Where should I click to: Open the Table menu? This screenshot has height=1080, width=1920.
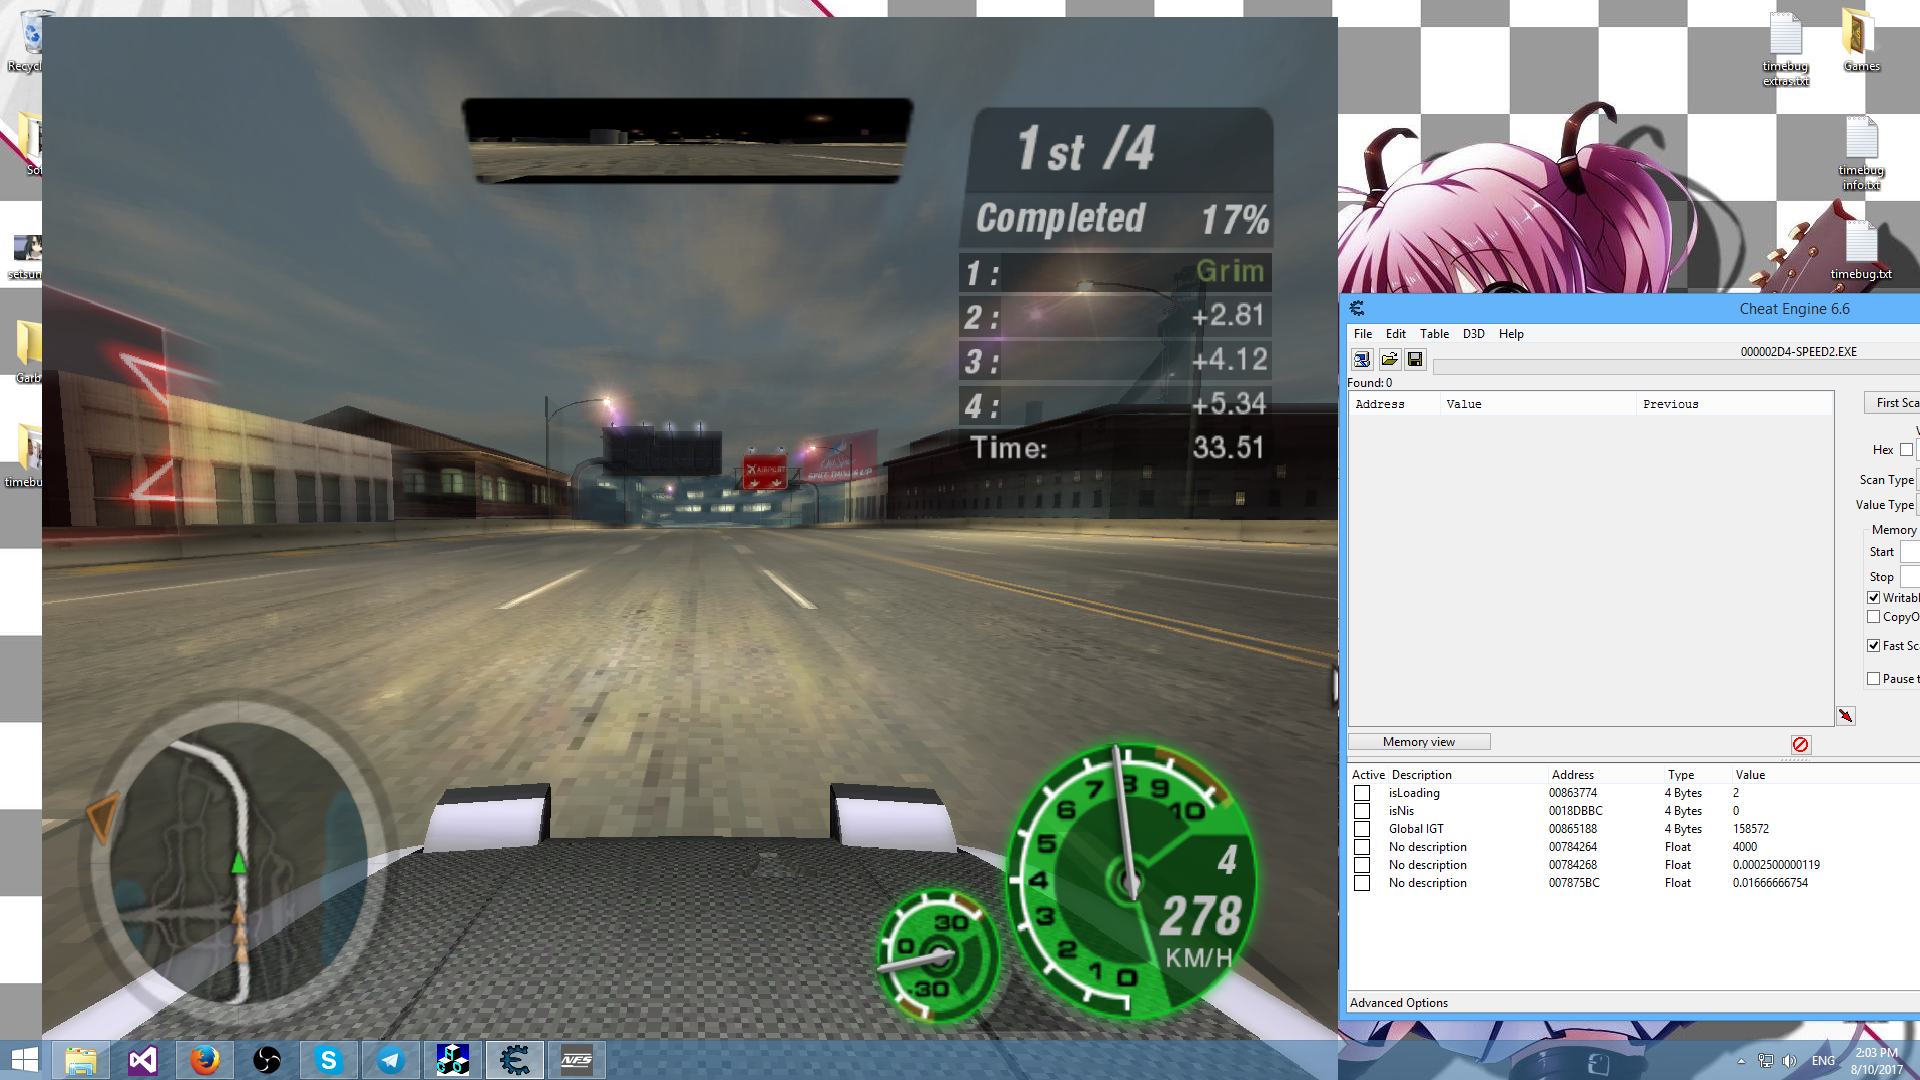click(1434, 334)
